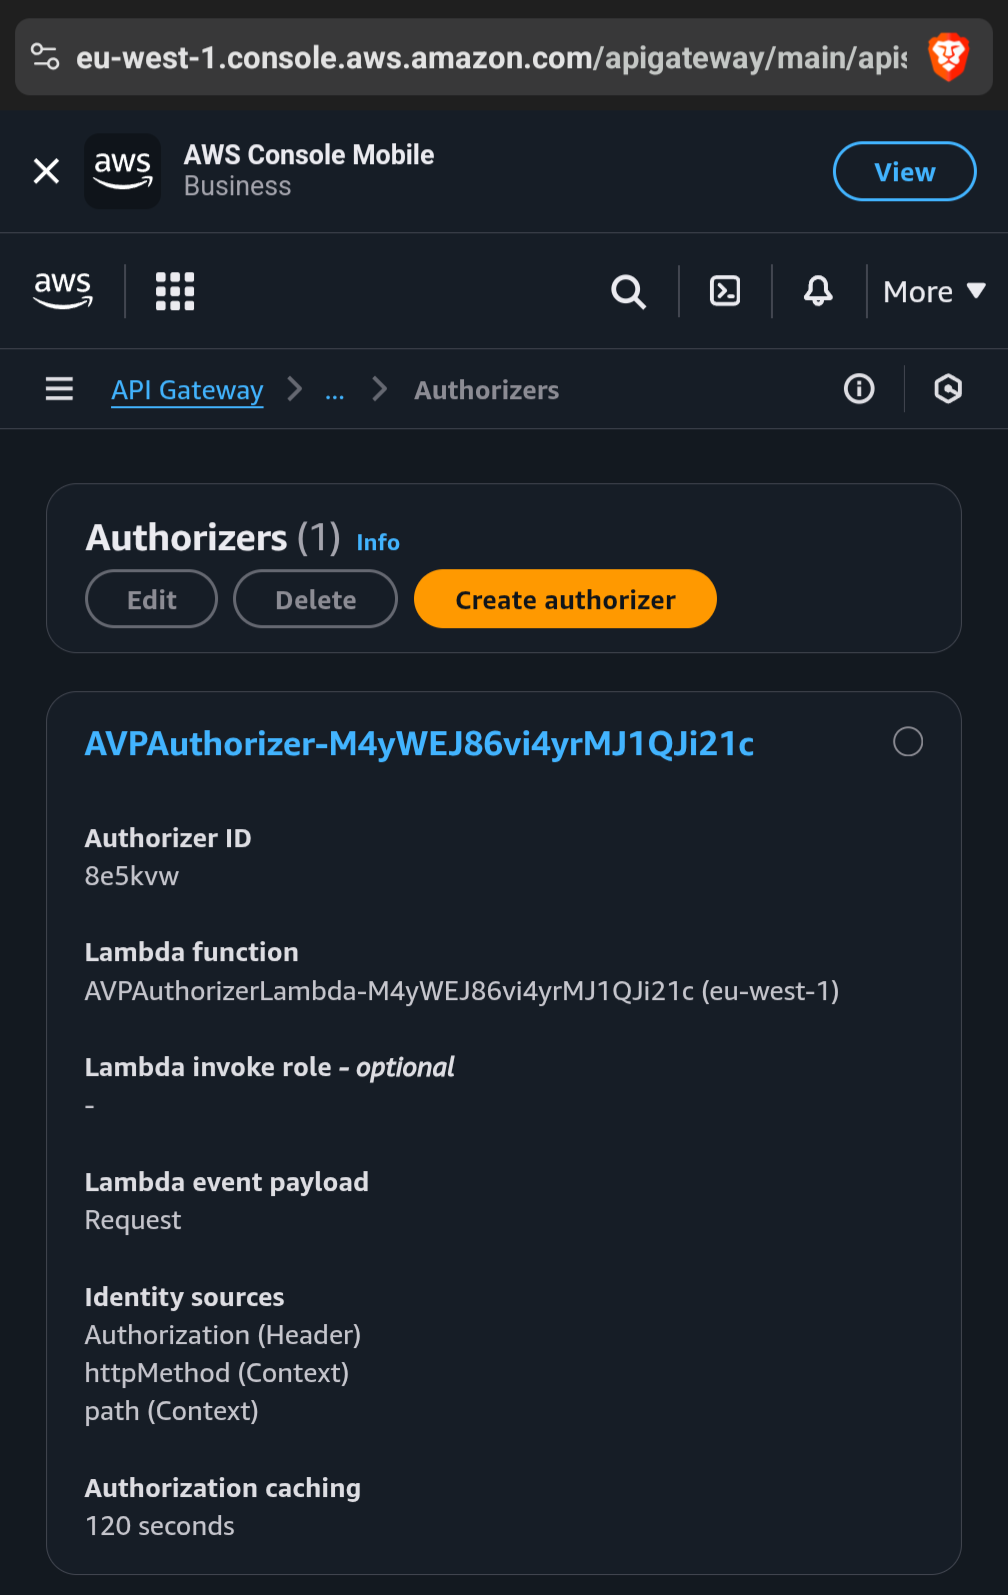Delete the selected authorizer

[x=315, y=599]
